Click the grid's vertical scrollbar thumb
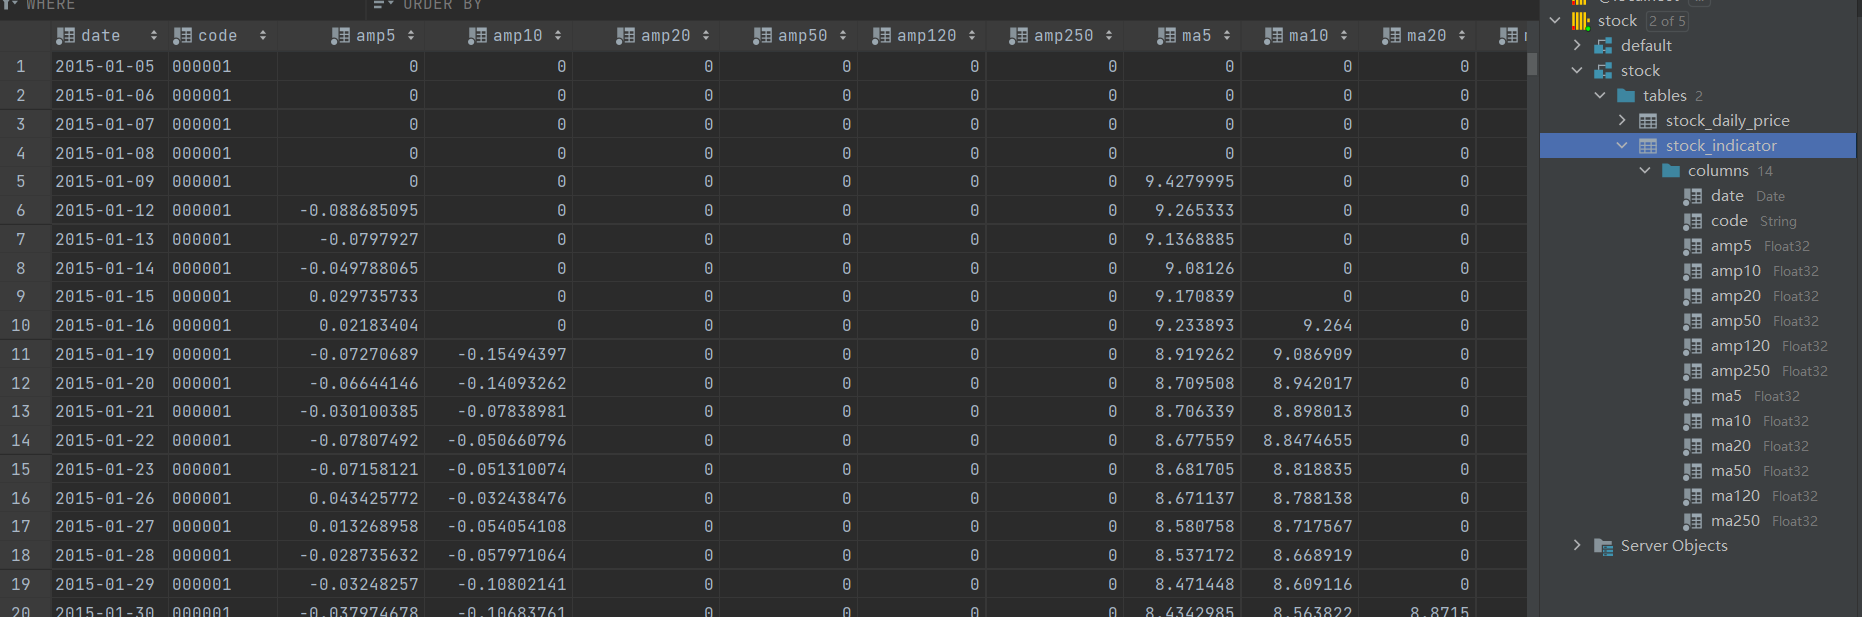The height and width of the screenshot is (617, 1862). tap(1531, 64)
